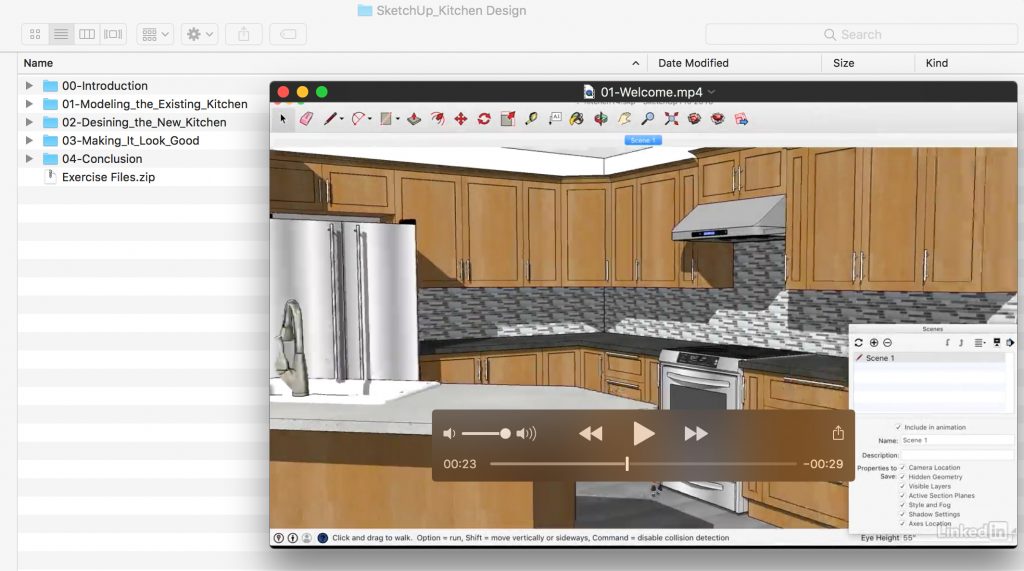Click the video timeline scrubber
The image size is (1024, 571).
[627, 464]
